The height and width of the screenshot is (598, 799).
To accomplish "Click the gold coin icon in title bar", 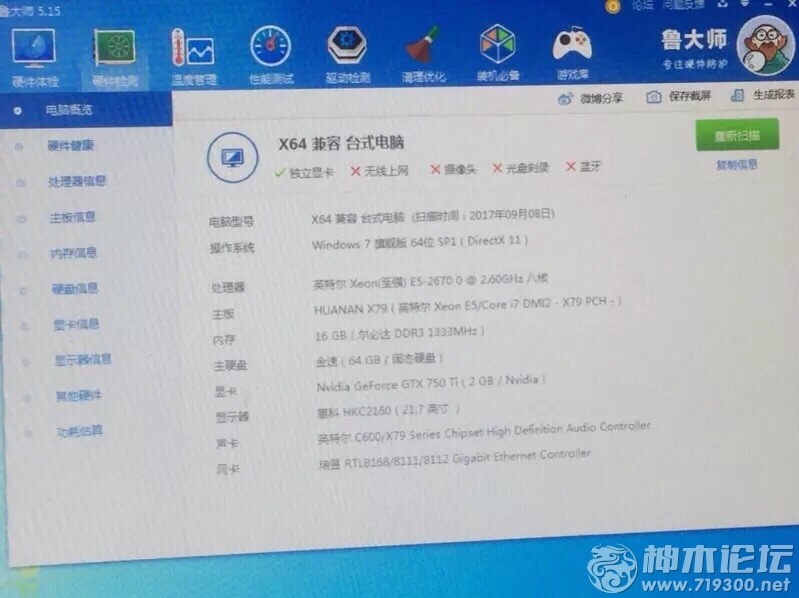I will click(613, 6).
